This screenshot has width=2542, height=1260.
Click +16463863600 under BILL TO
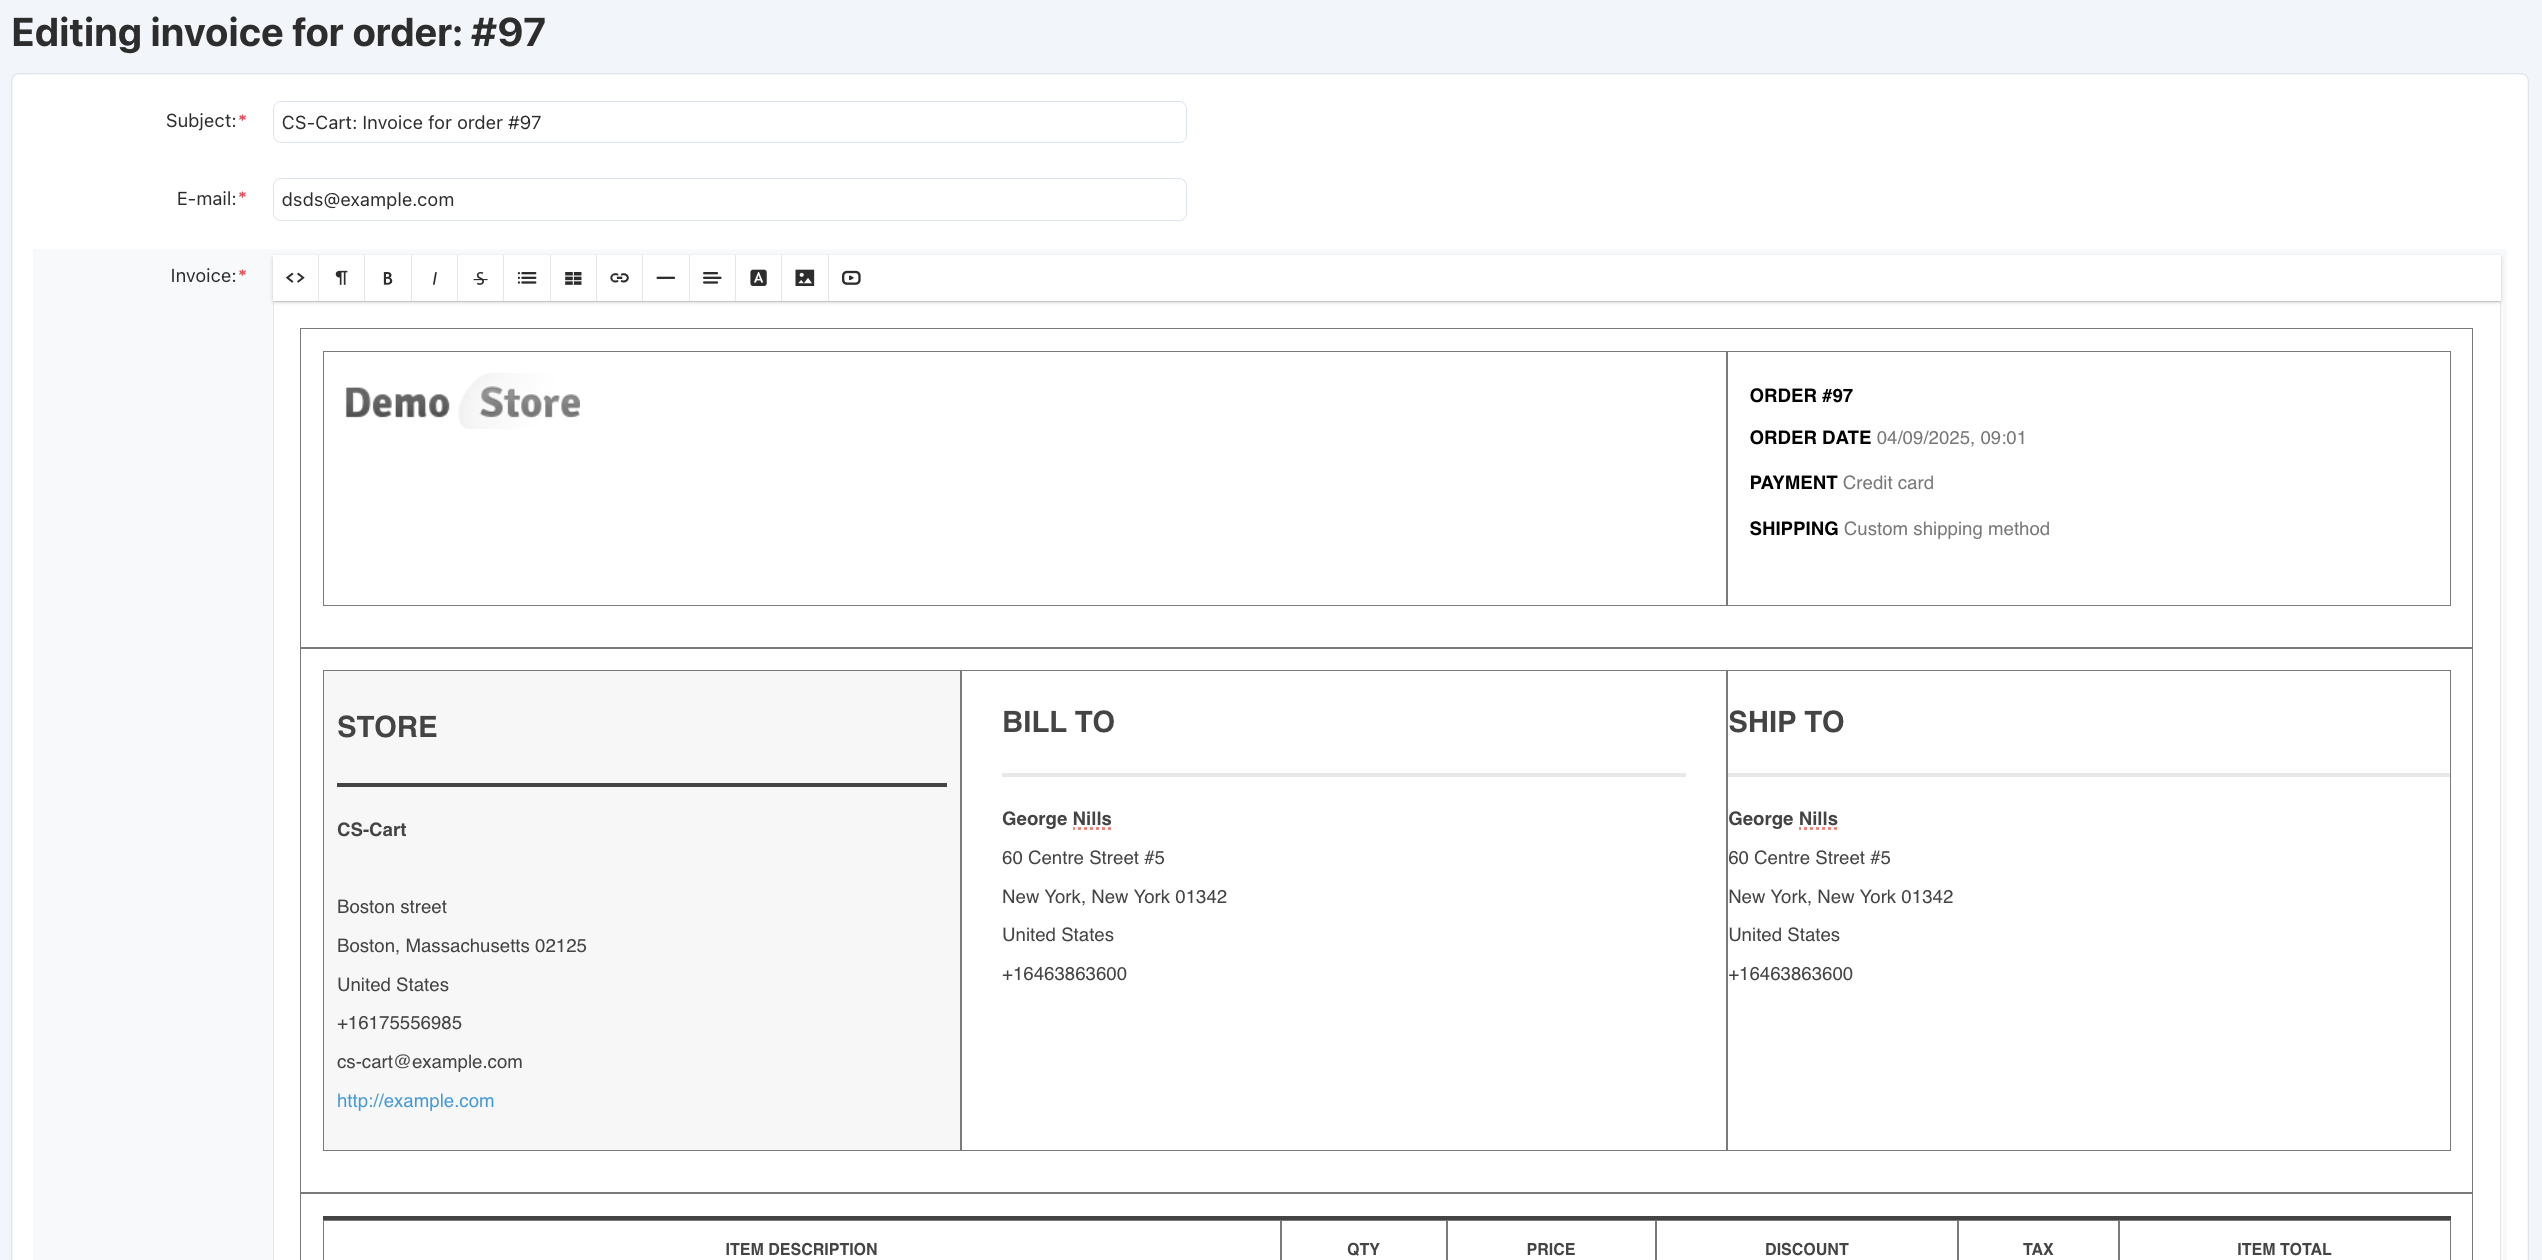click(x=1064, y=974)
